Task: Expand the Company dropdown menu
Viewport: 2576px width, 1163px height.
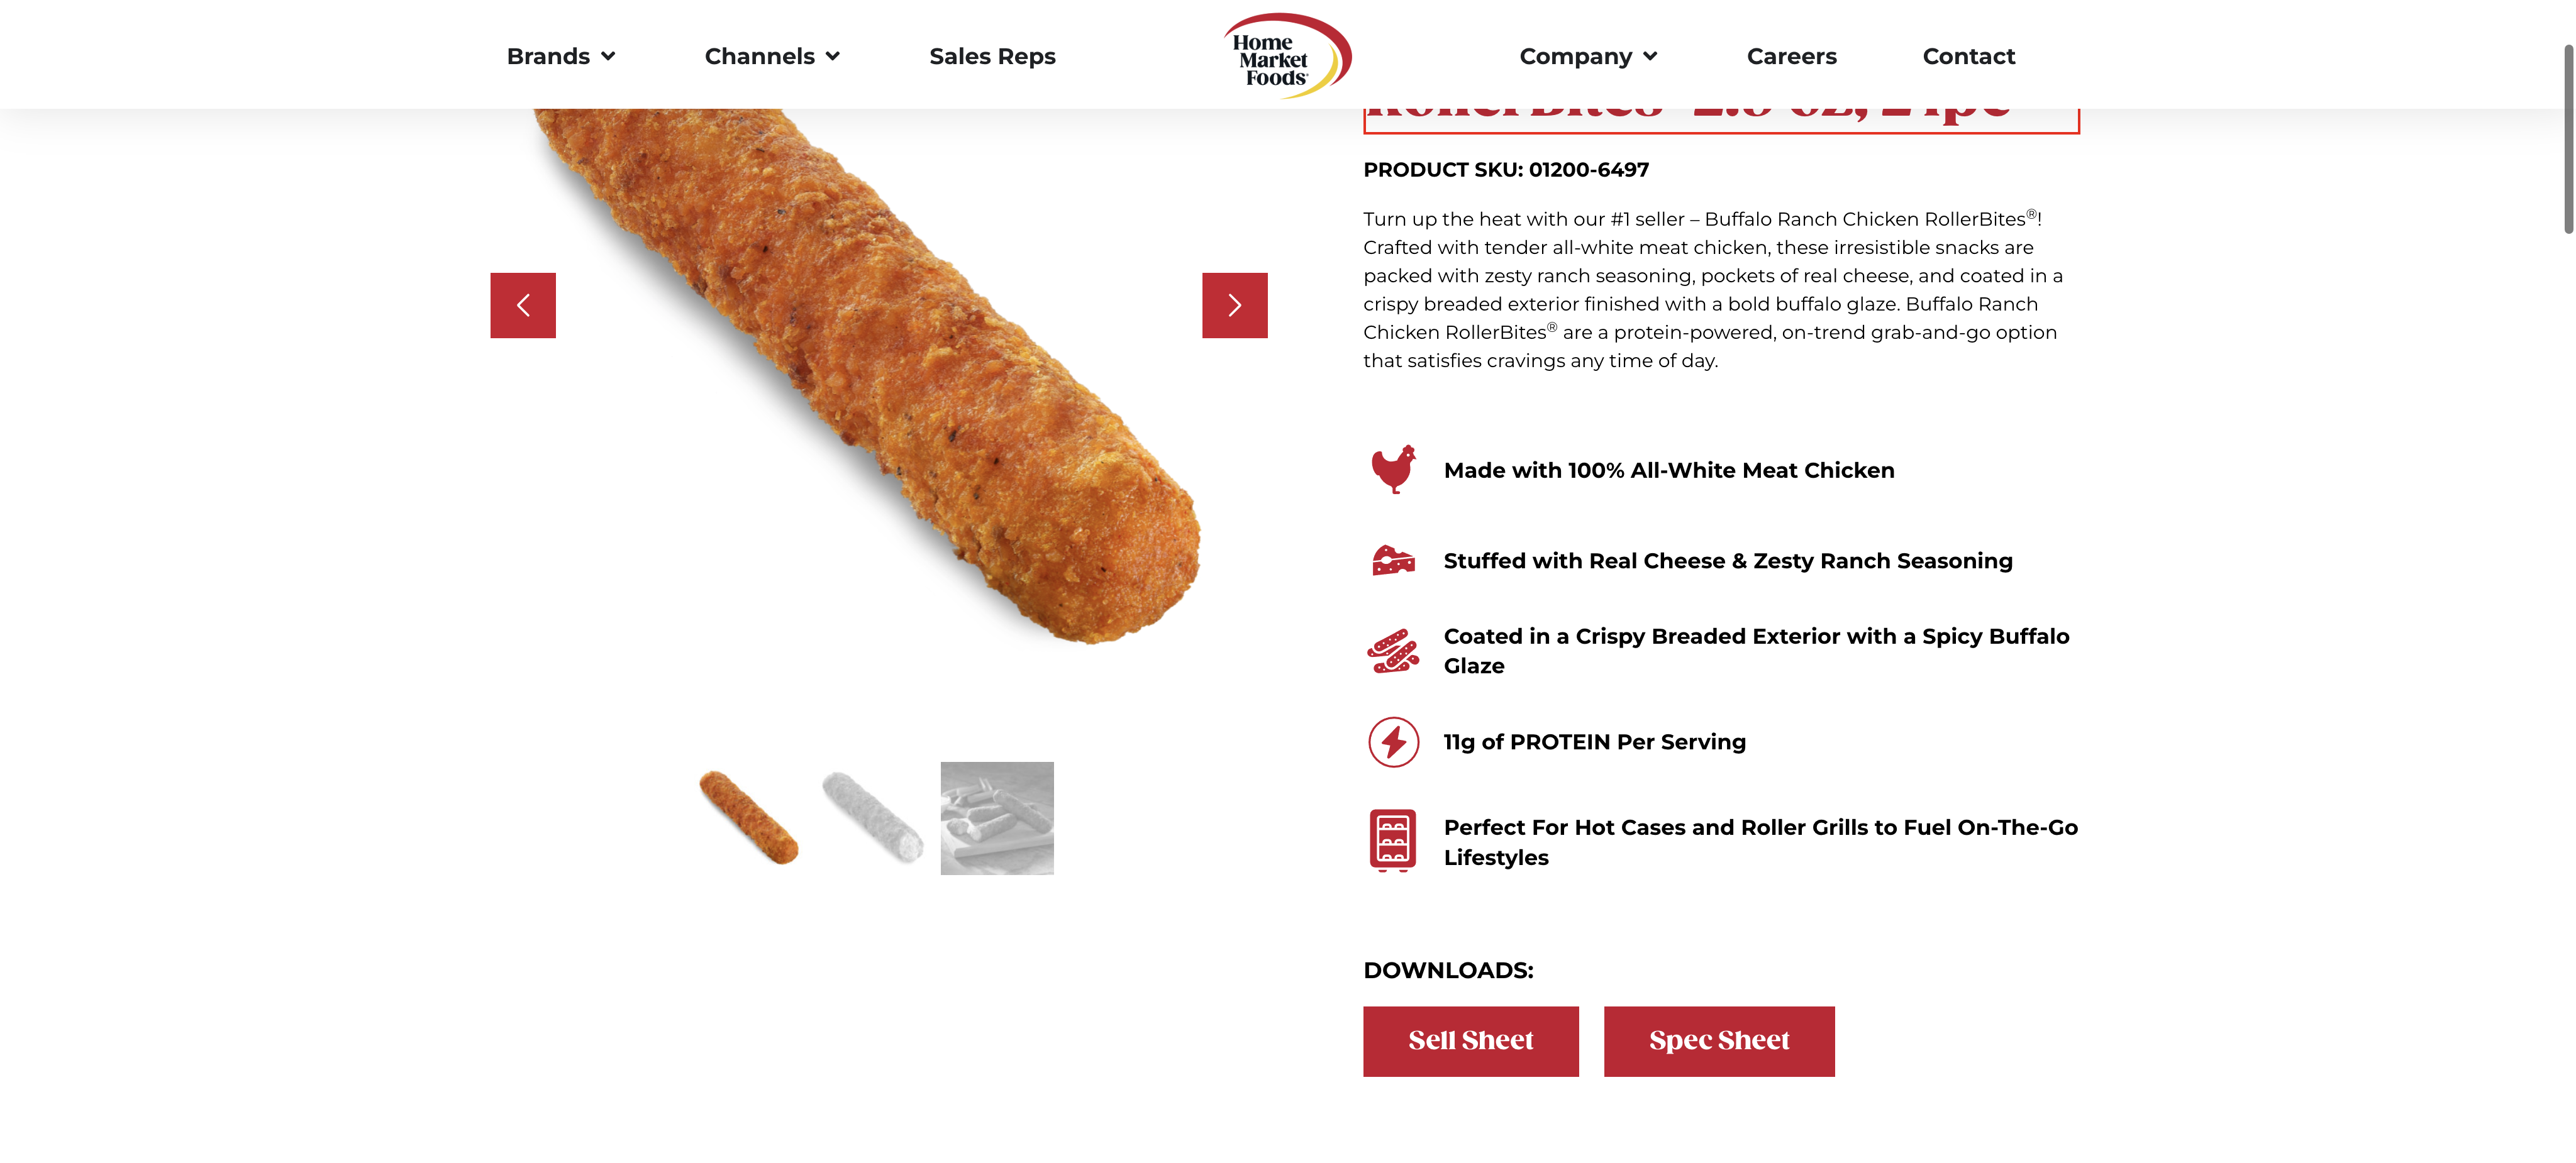Action: (1588, 57)
